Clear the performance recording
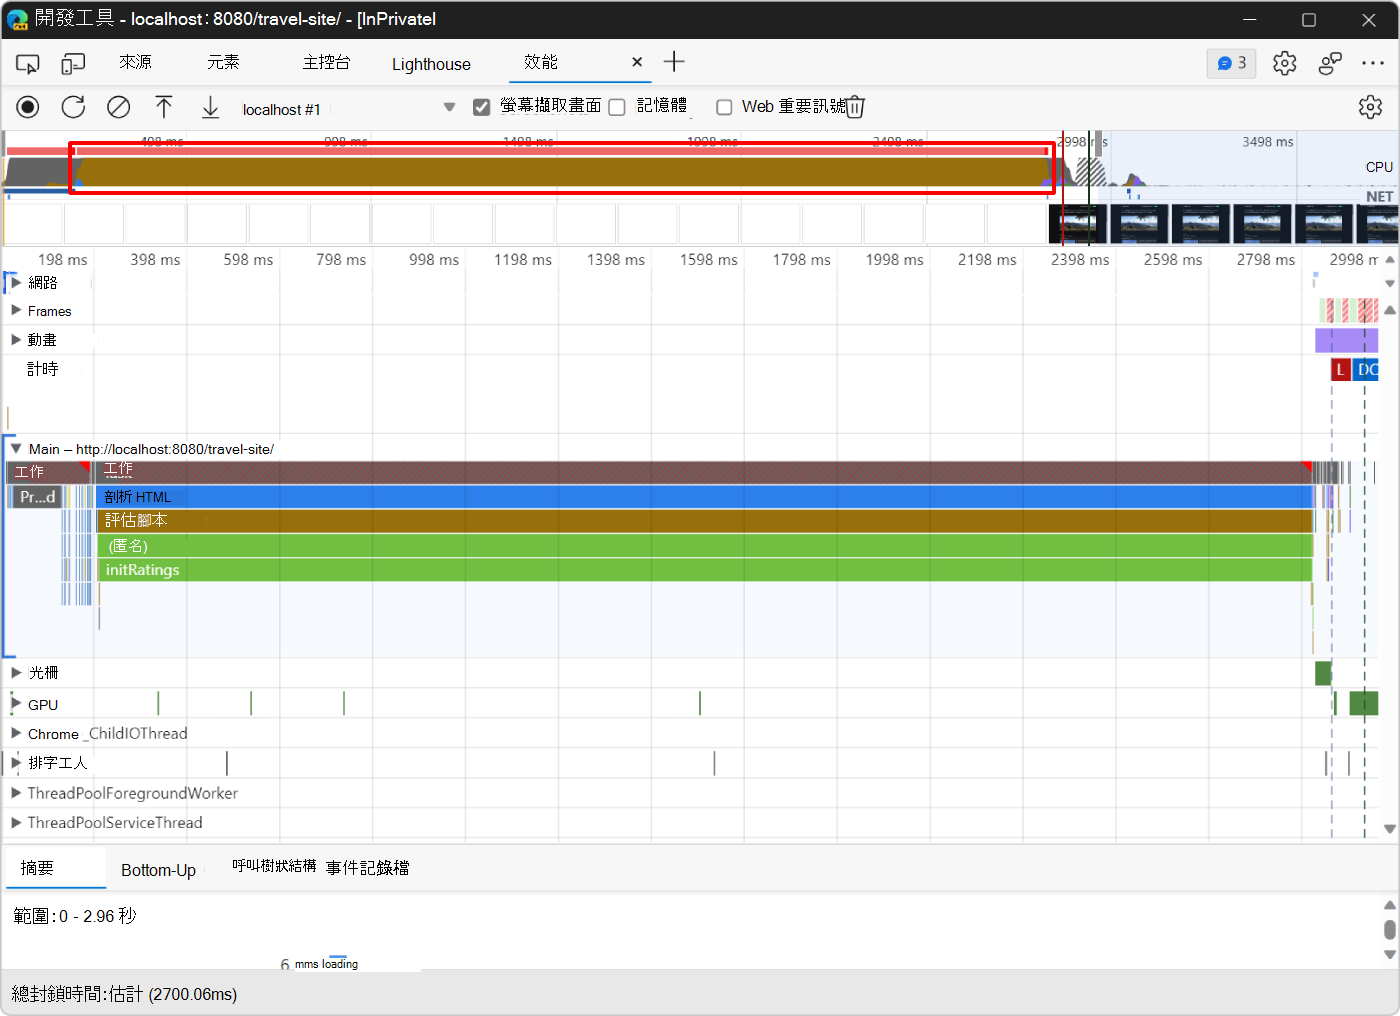The image size is (1400, 1016). point(119,107)
